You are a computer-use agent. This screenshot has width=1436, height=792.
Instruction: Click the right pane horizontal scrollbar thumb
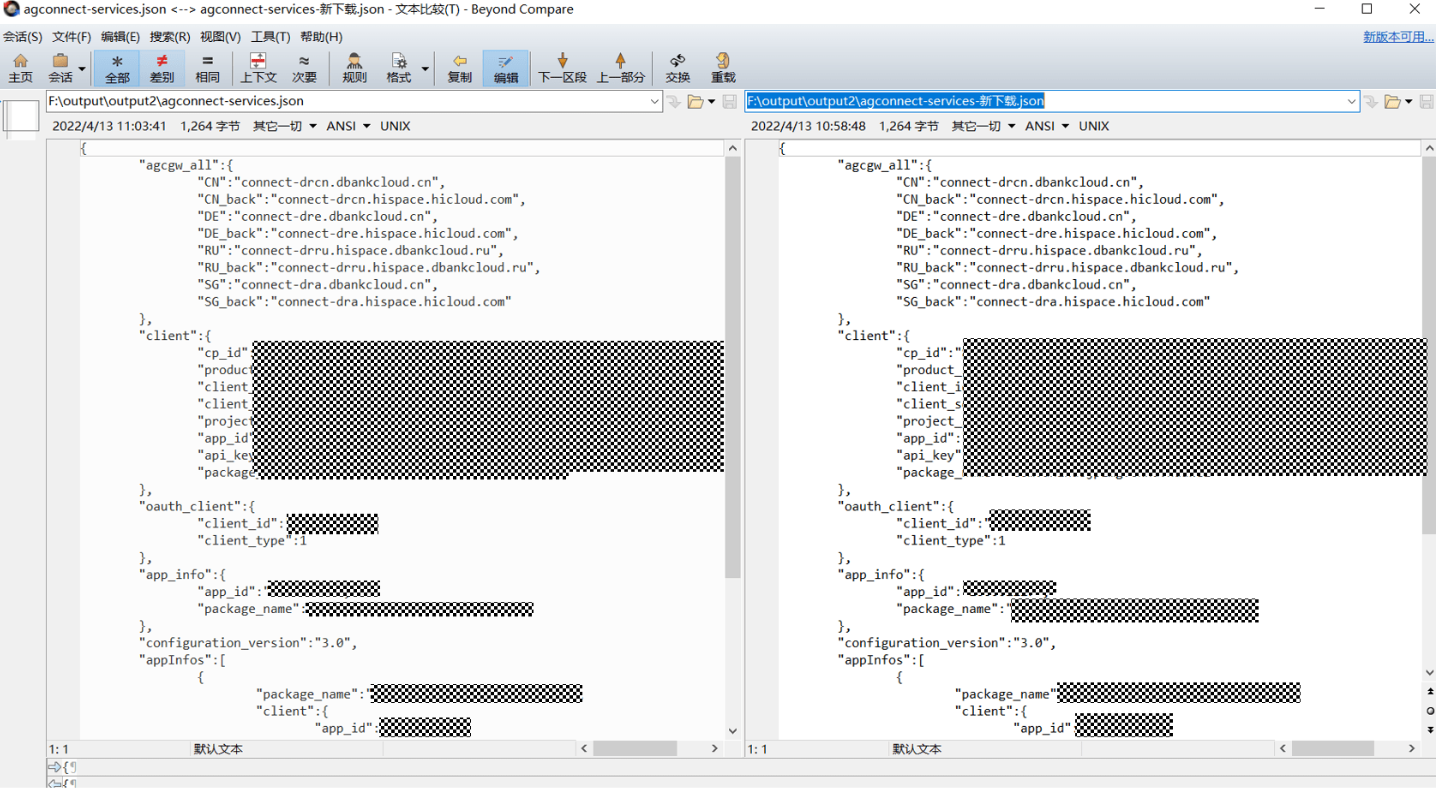(1333, 748)
